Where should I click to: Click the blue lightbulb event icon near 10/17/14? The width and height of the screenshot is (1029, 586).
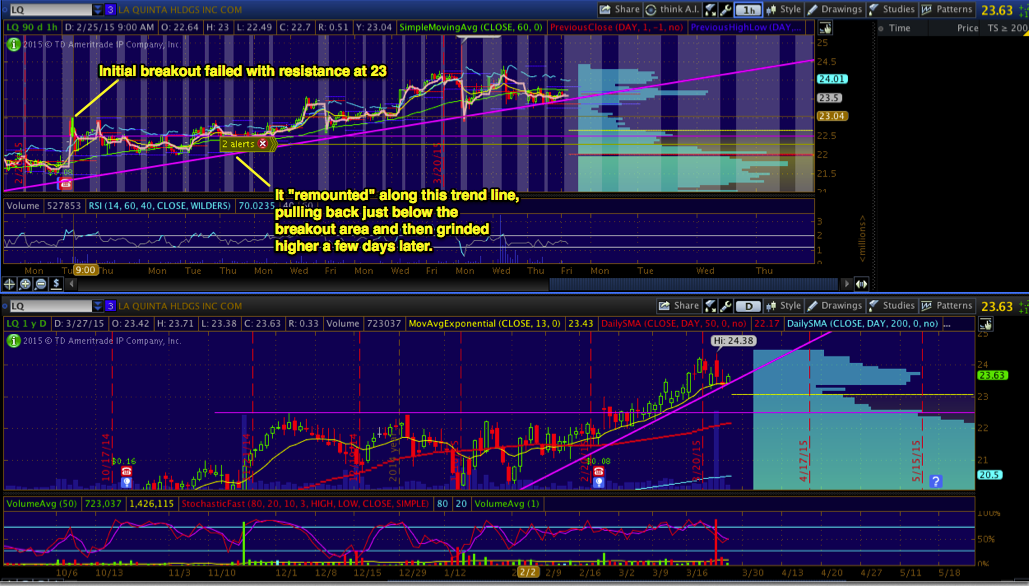[127, 482]
